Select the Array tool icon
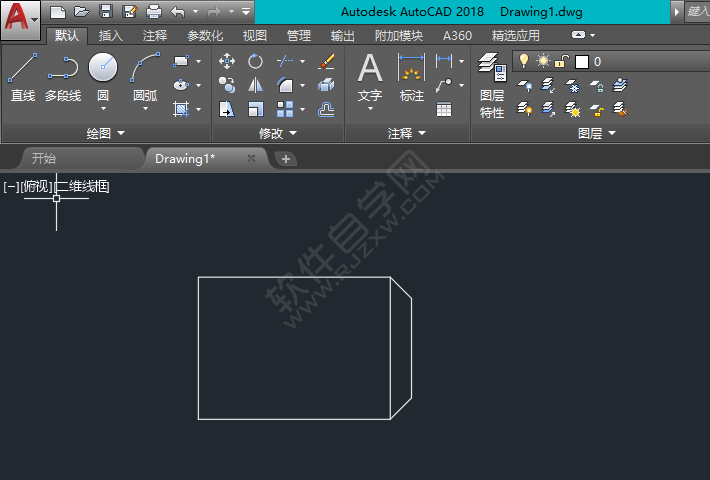The width and height of the screenshot is (710, 480). tap(285, 109)
